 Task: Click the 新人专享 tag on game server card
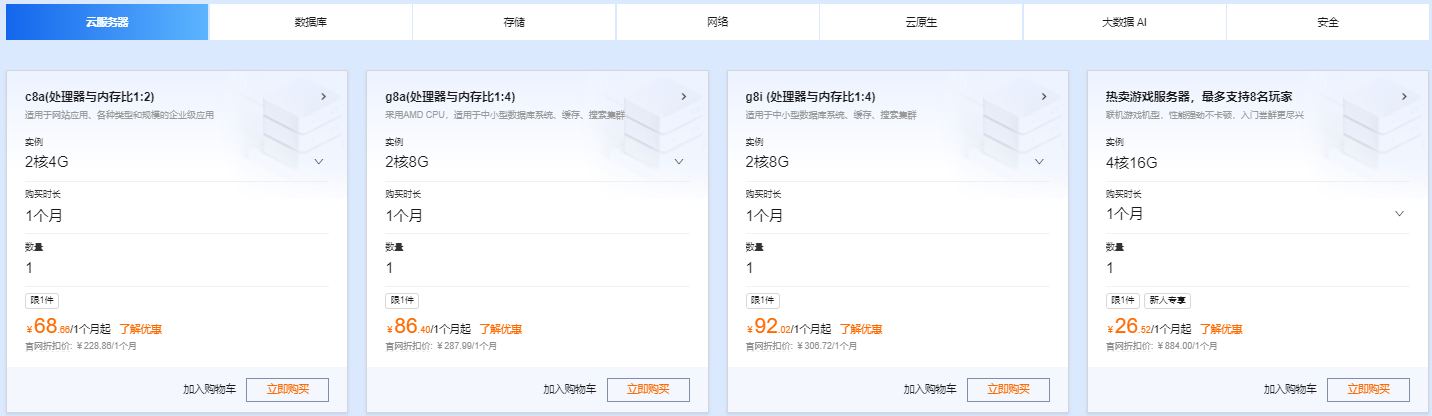tap(1167, 300)
